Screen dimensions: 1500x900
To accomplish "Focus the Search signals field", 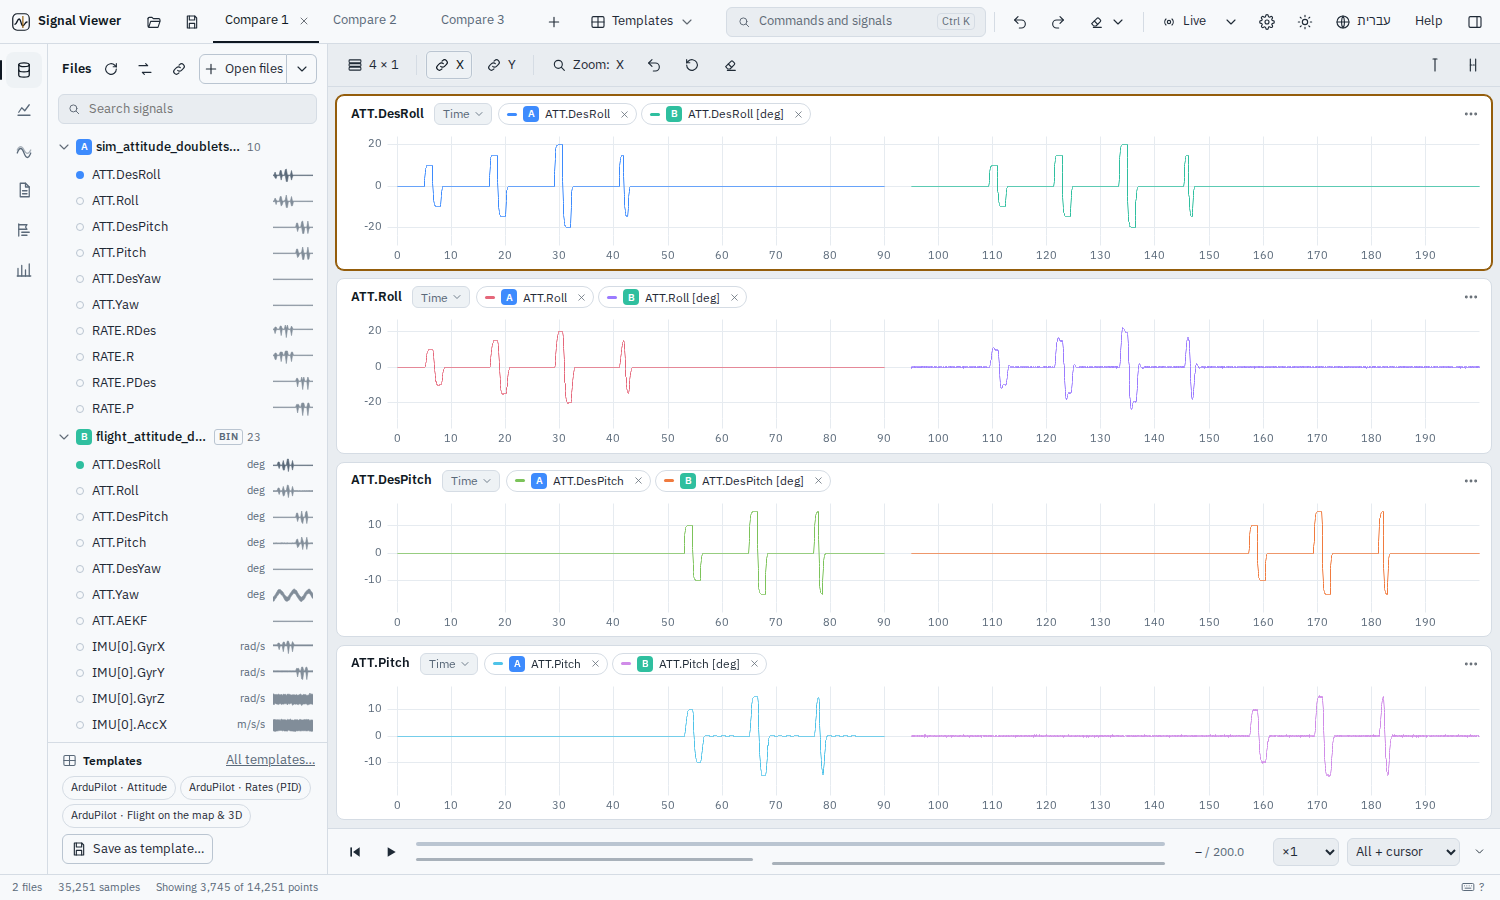I will pyautogui.click(x=188, y=109).
